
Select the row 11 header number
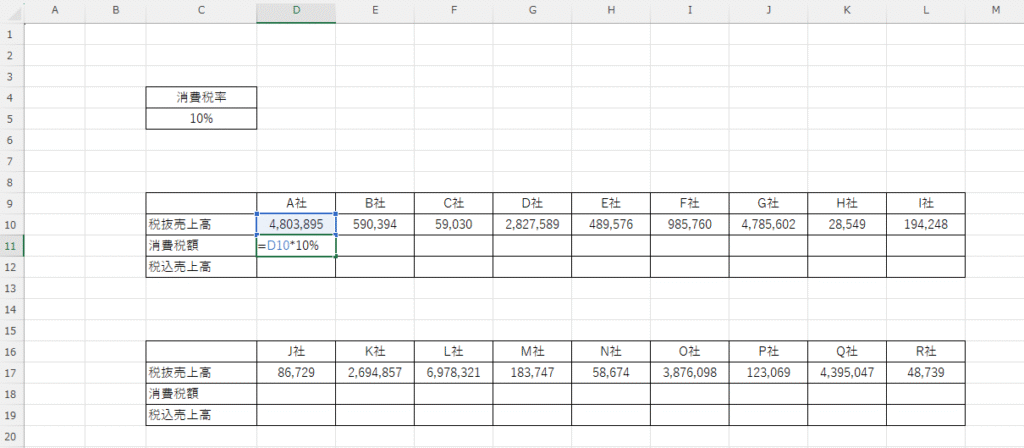click(x=11, y=245)
